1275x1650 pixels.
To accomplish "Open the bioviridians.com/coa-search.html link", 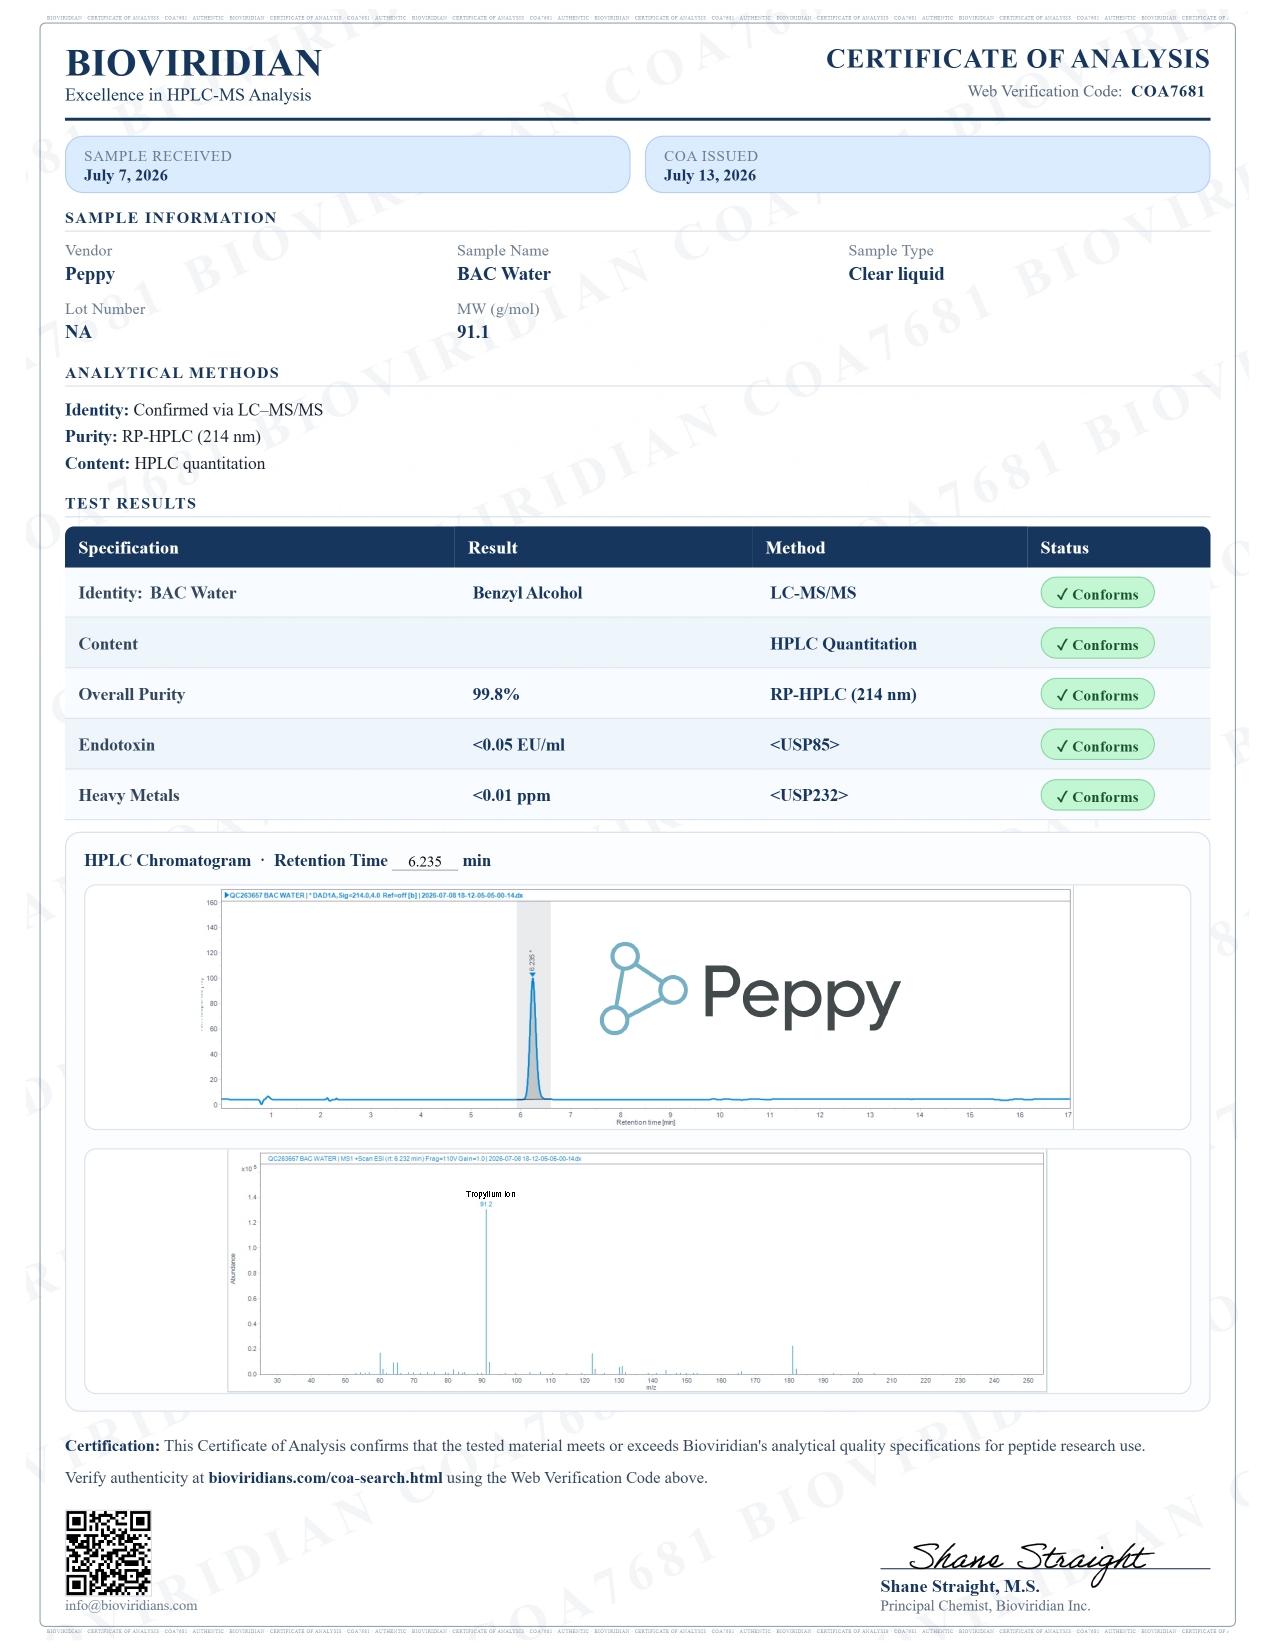I will [325, 1477].
